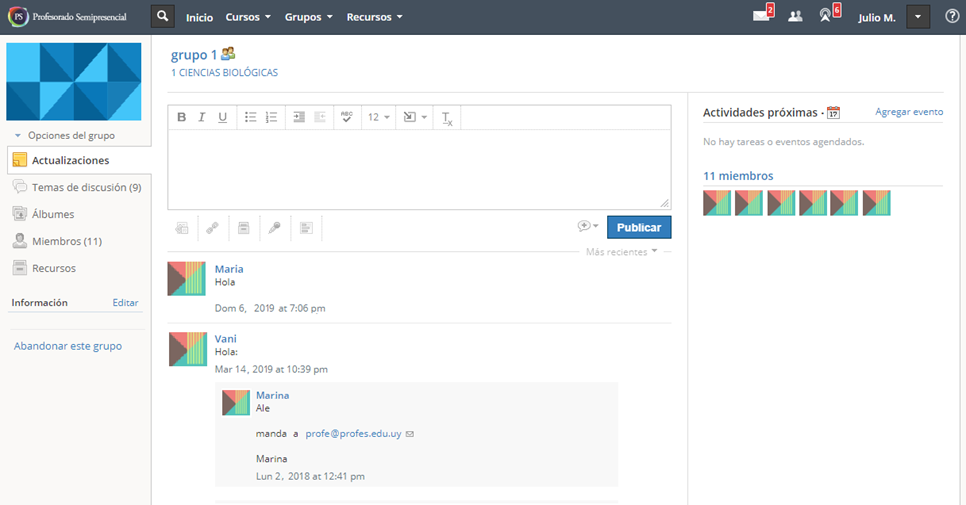Click the connections people icon in header

(795, 16)
